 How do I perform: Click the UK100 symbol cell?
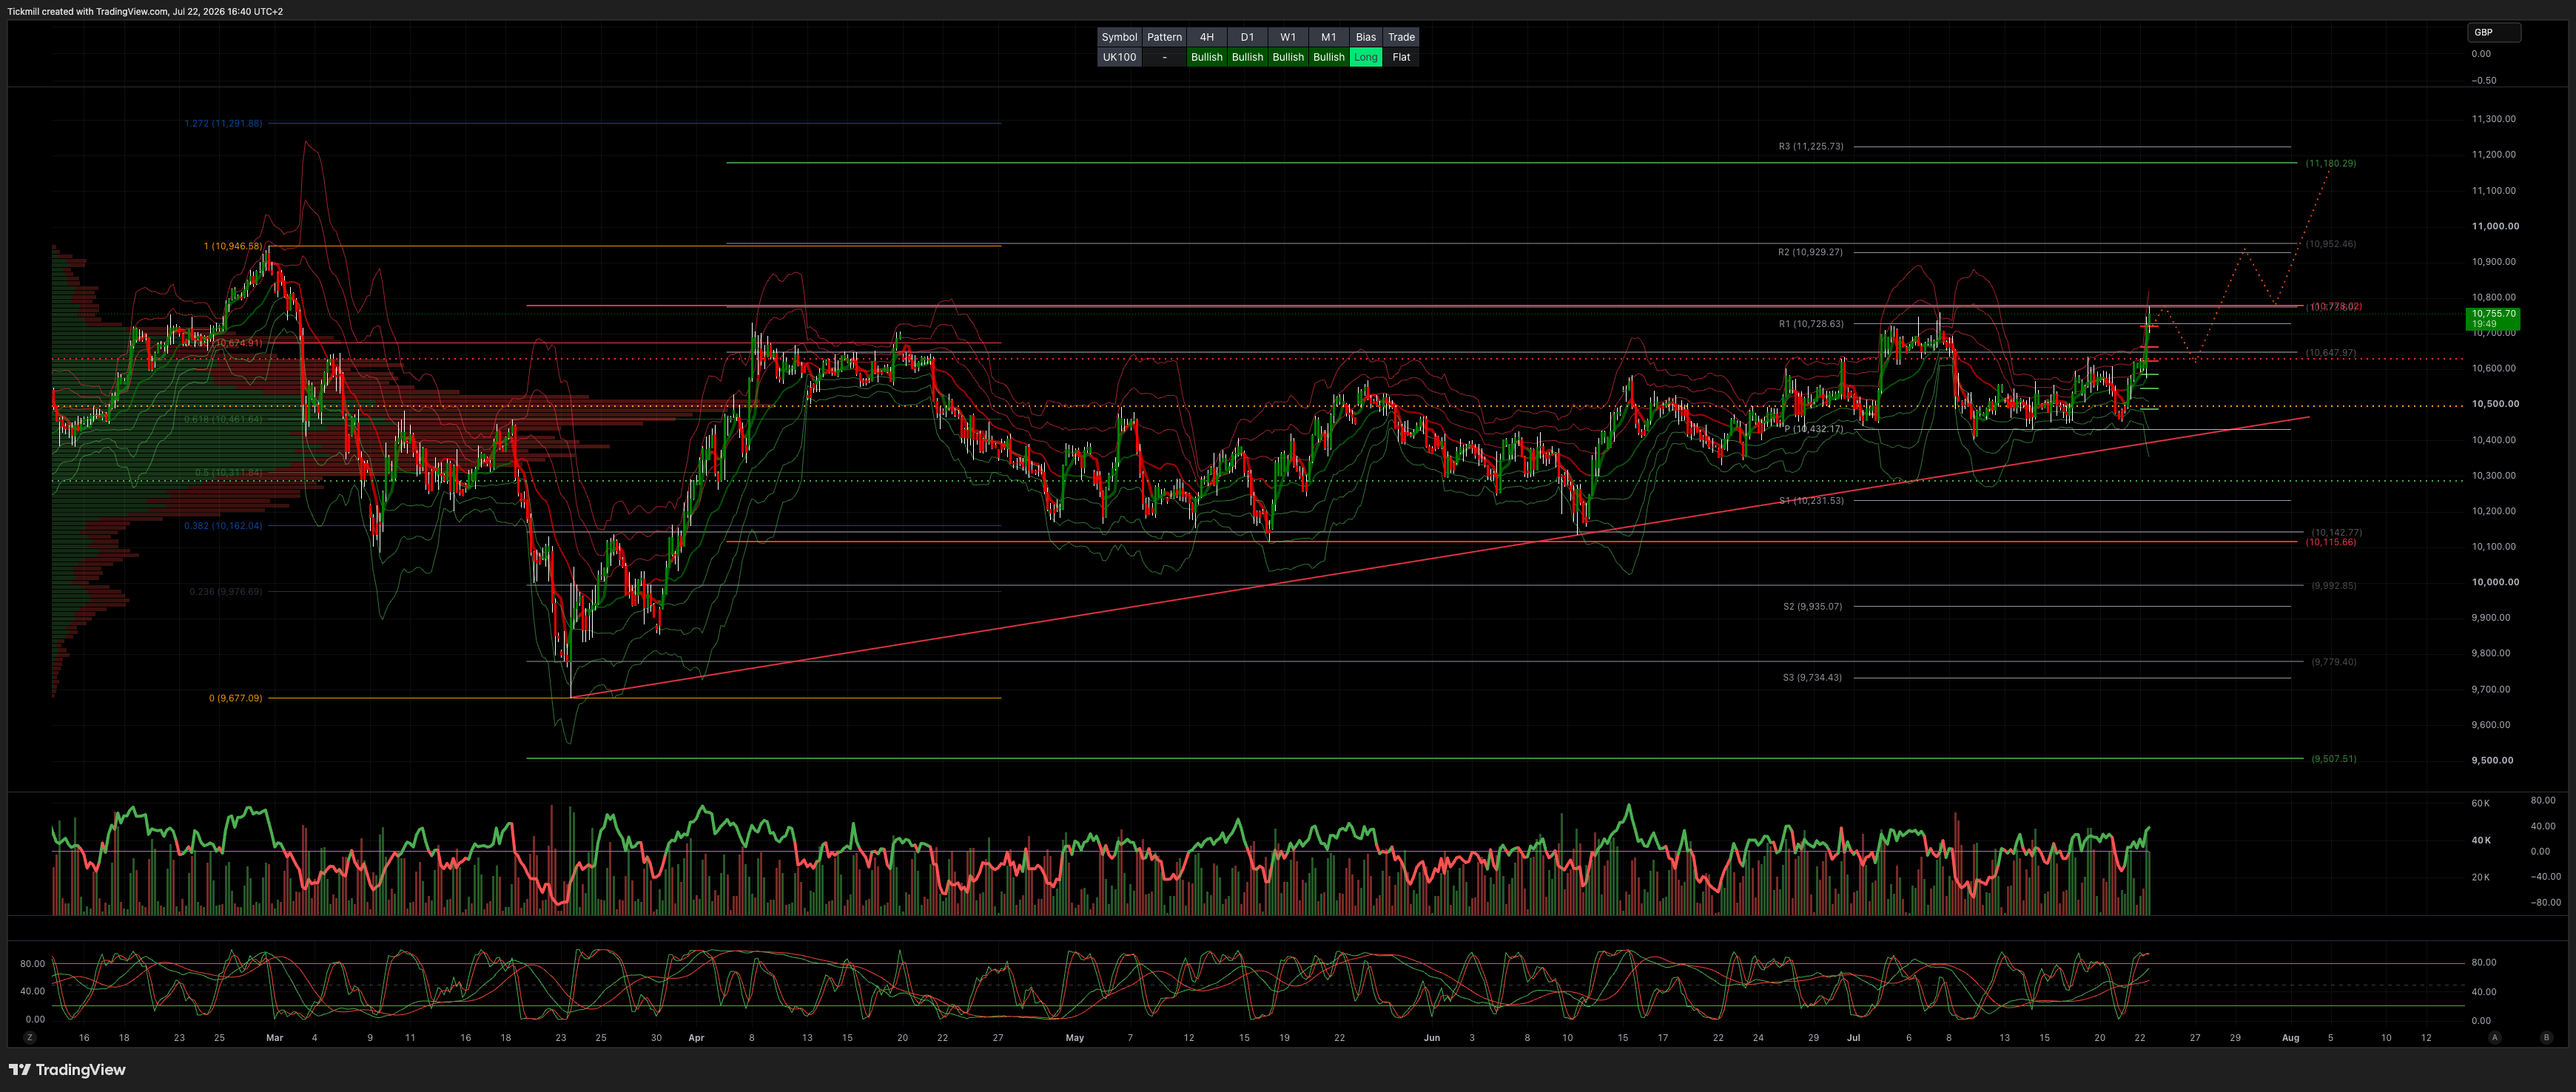pos(1119,57)
